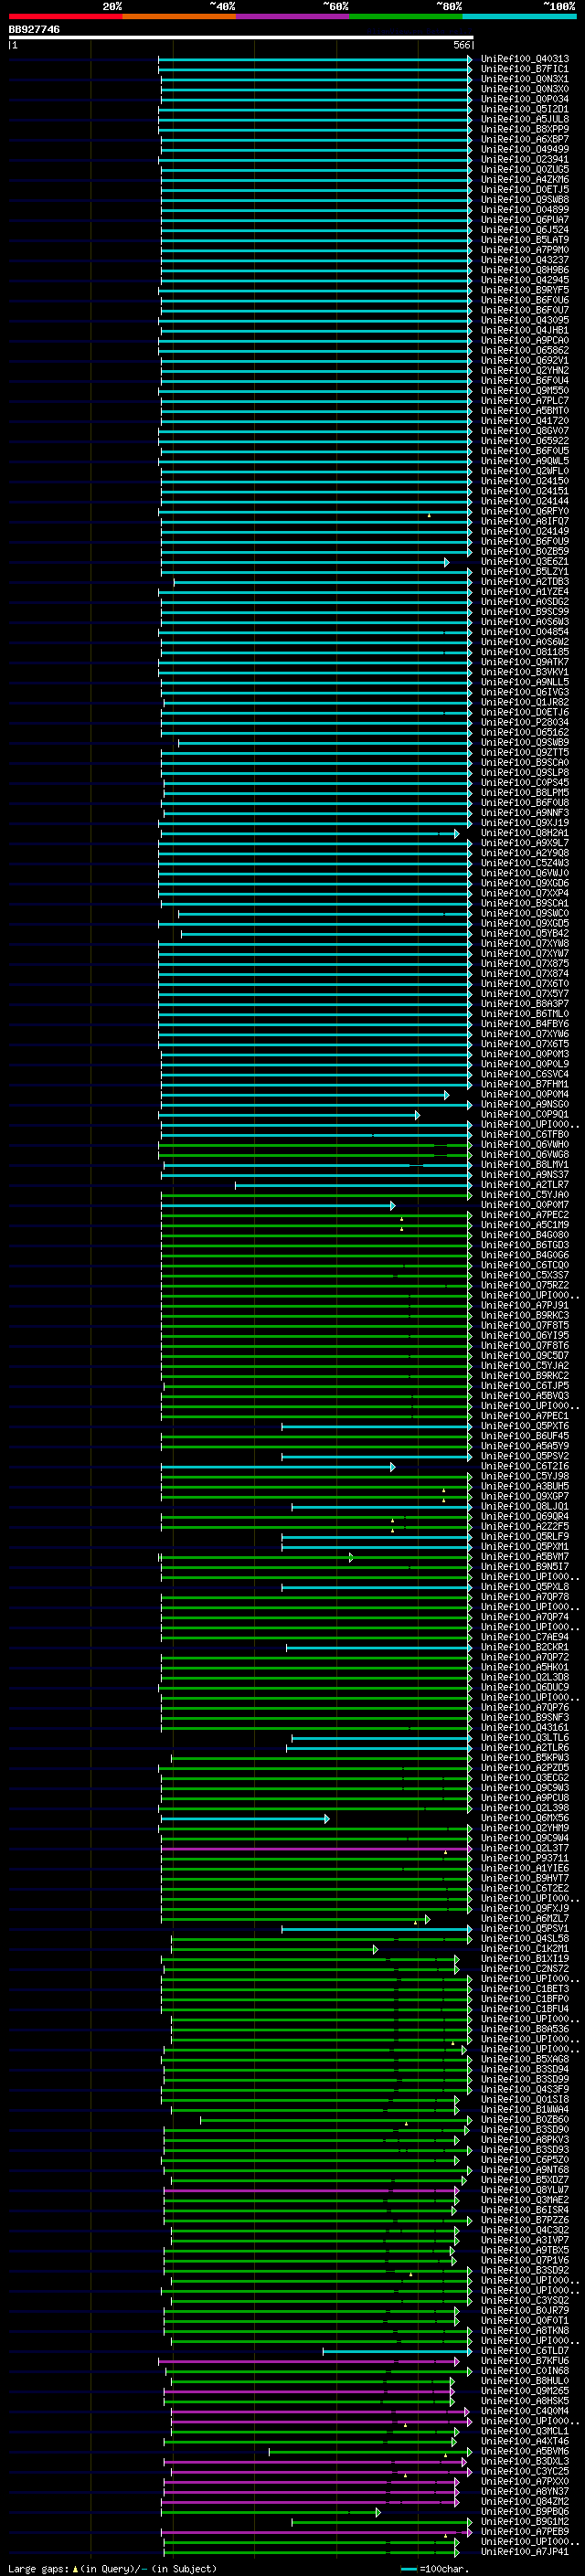Select hit UniRef100_Q43237
Image resolution: width=585 pixels, height=2576 pixels.
tap(525, 260)
